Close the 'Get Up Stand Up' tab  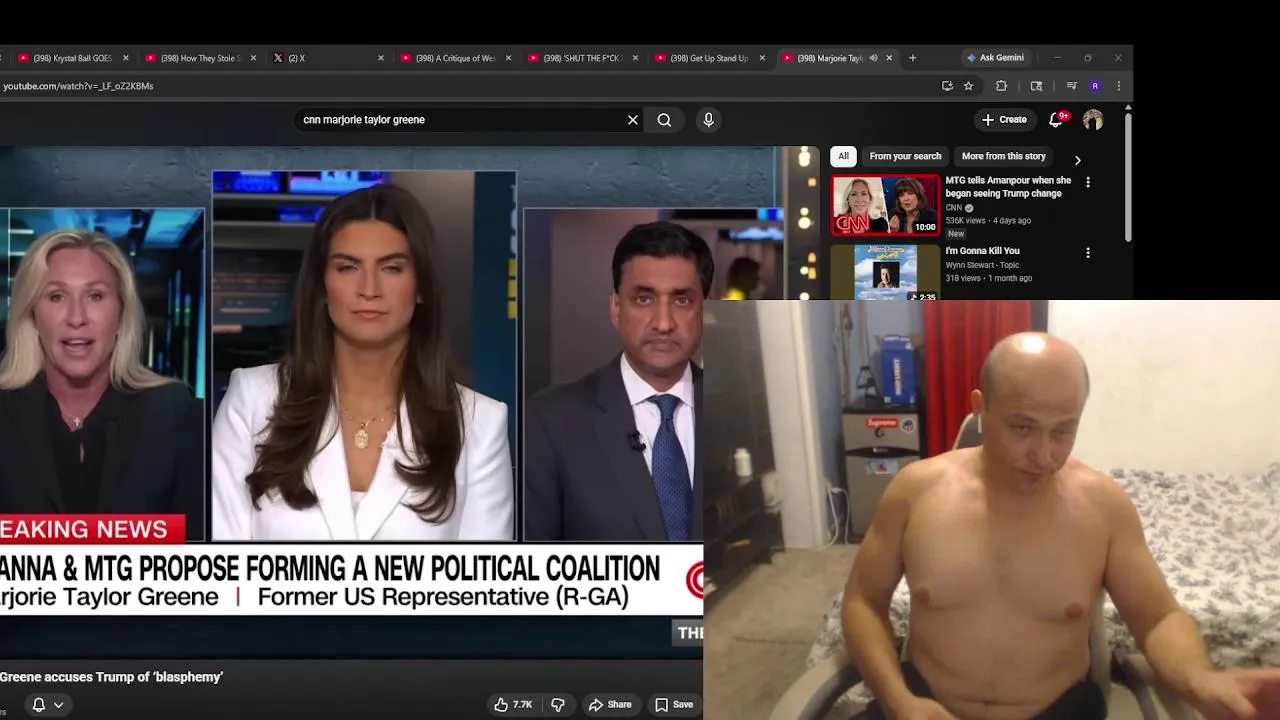coord(762,58)
